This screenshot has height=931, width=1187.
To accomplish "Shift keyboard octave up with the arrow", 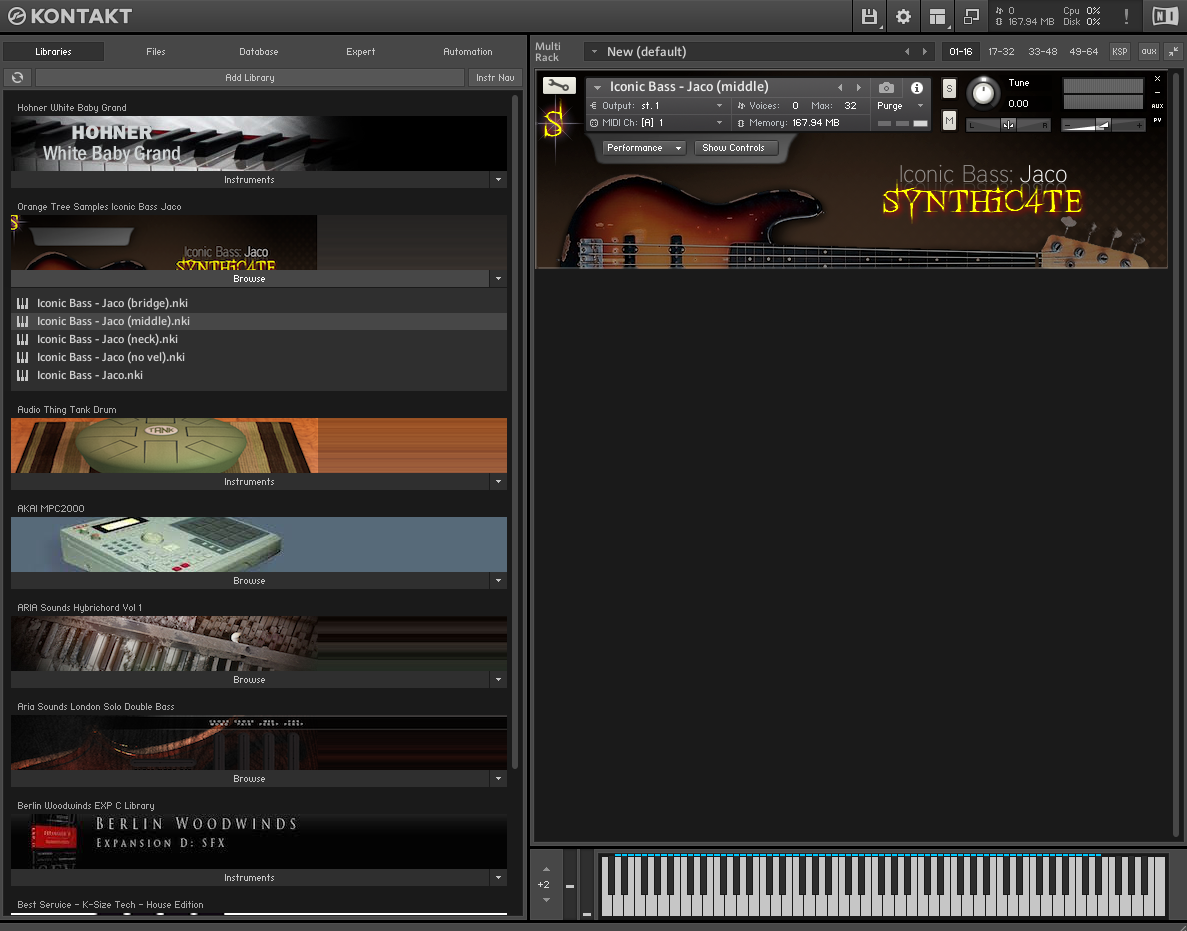I will tap(547, 869).
